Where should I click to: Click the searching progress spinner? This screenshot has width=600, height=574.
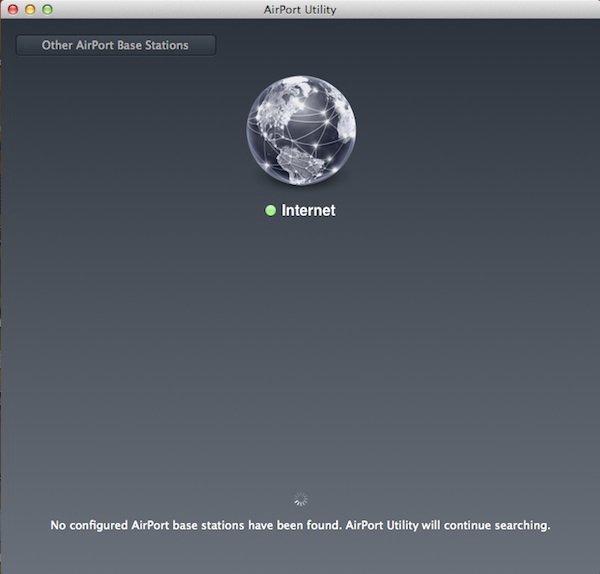(301, 500)
